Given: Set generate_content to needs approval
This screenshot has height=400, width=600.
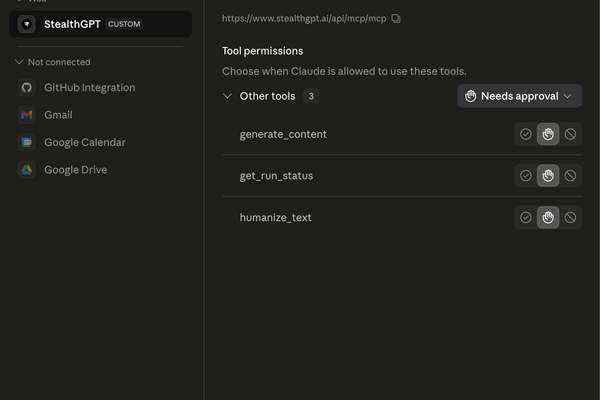Looking at the screenshot, I should pos(548,134).
